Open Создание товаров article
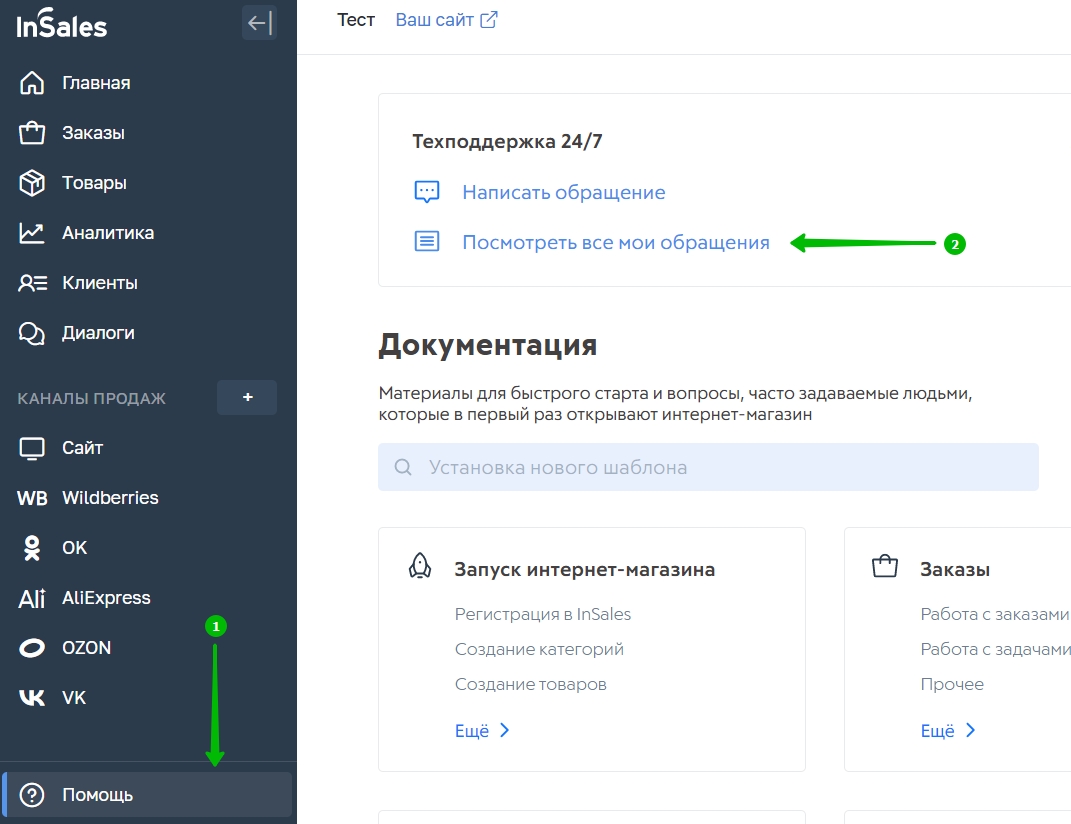The image size is (1071, 824). pyautogui.click(x=531, y=684)
